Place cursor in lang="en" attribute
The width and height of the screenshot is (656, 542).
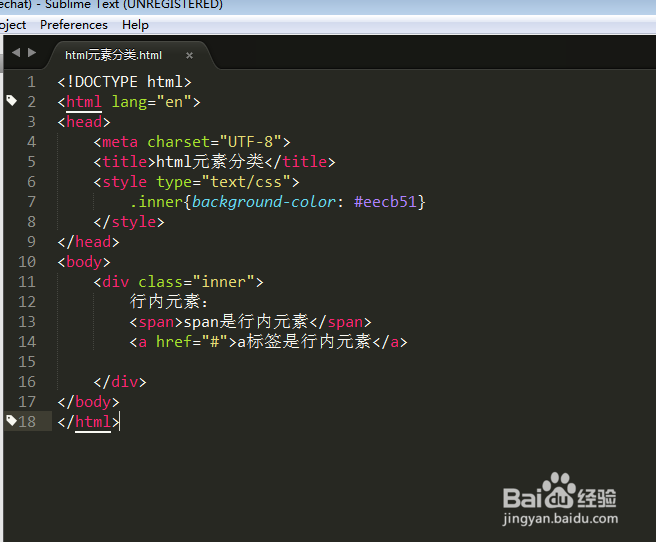coord(151,102)
